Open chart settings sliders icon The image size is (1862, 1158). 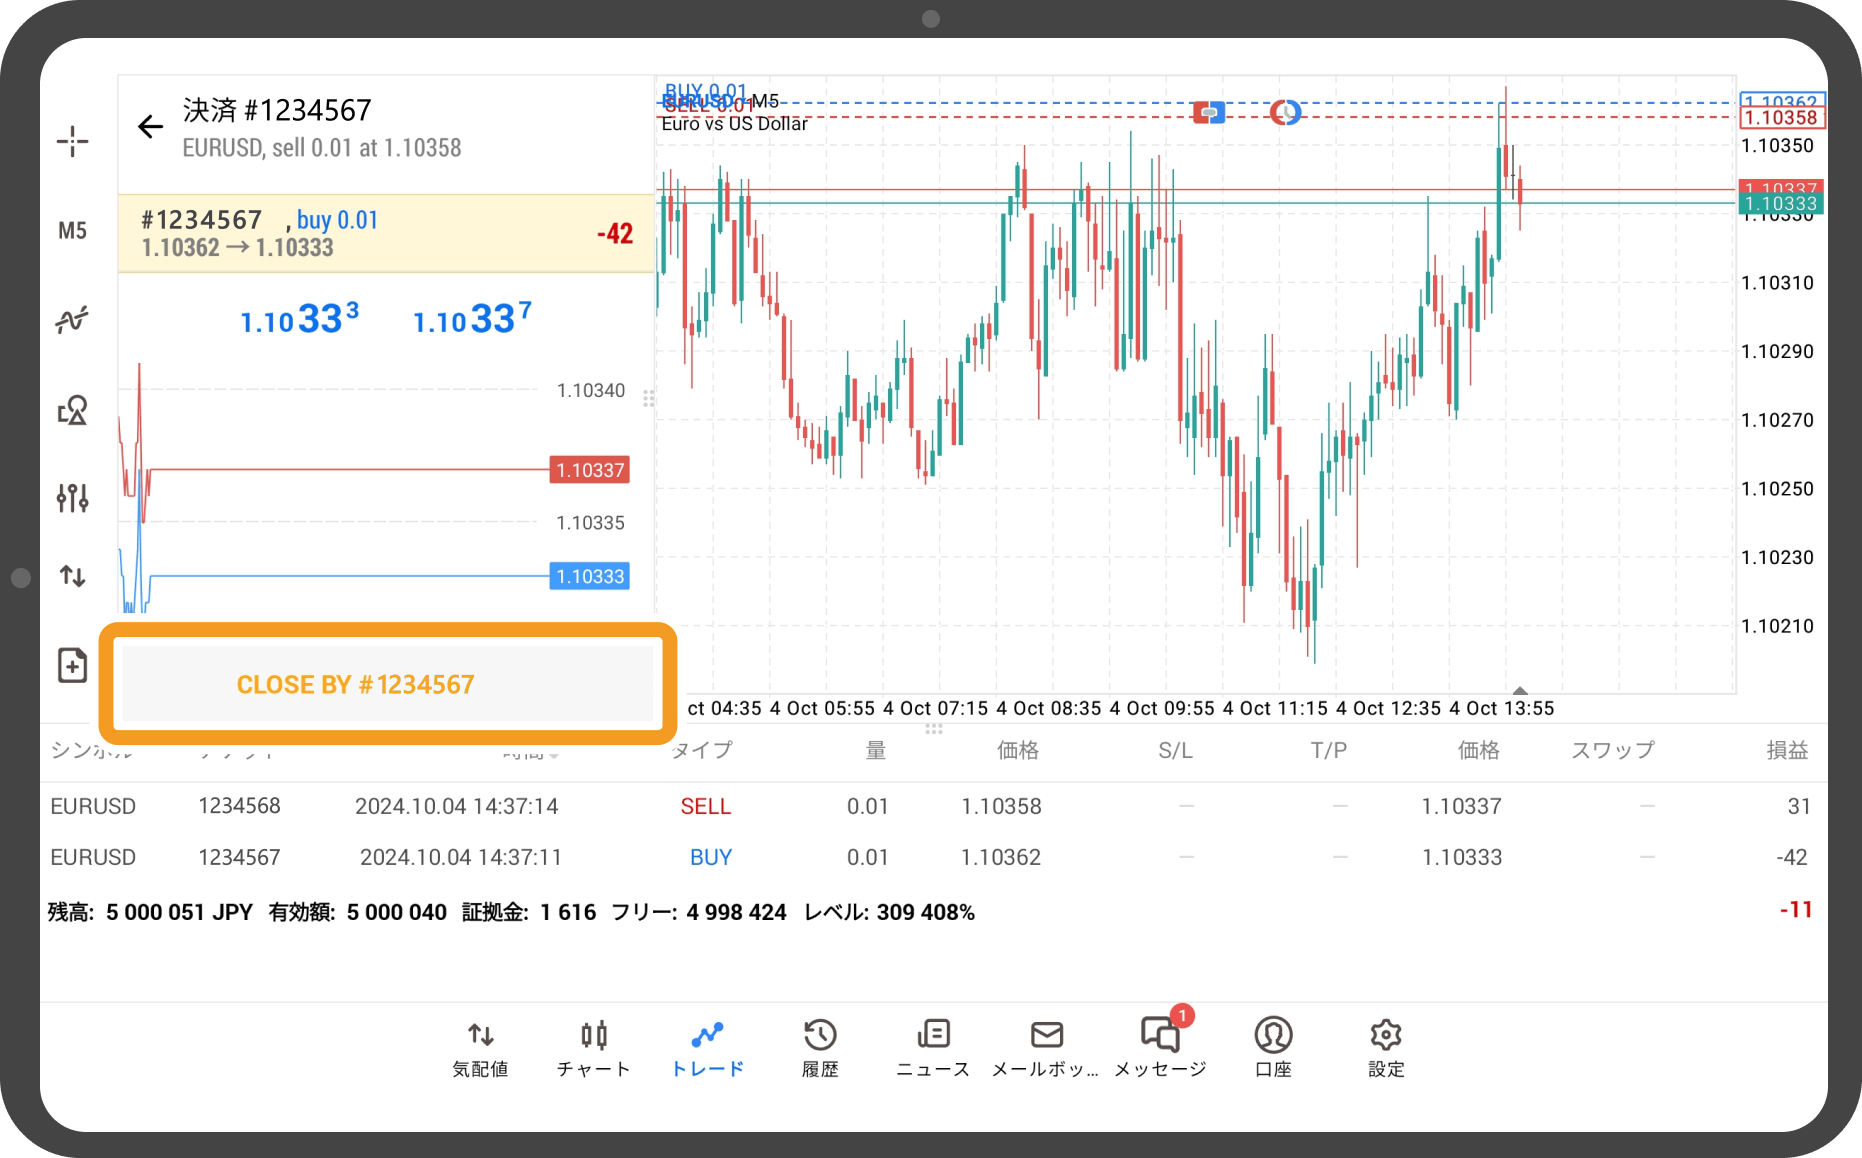pyautogui.click(x=72, y=497)
